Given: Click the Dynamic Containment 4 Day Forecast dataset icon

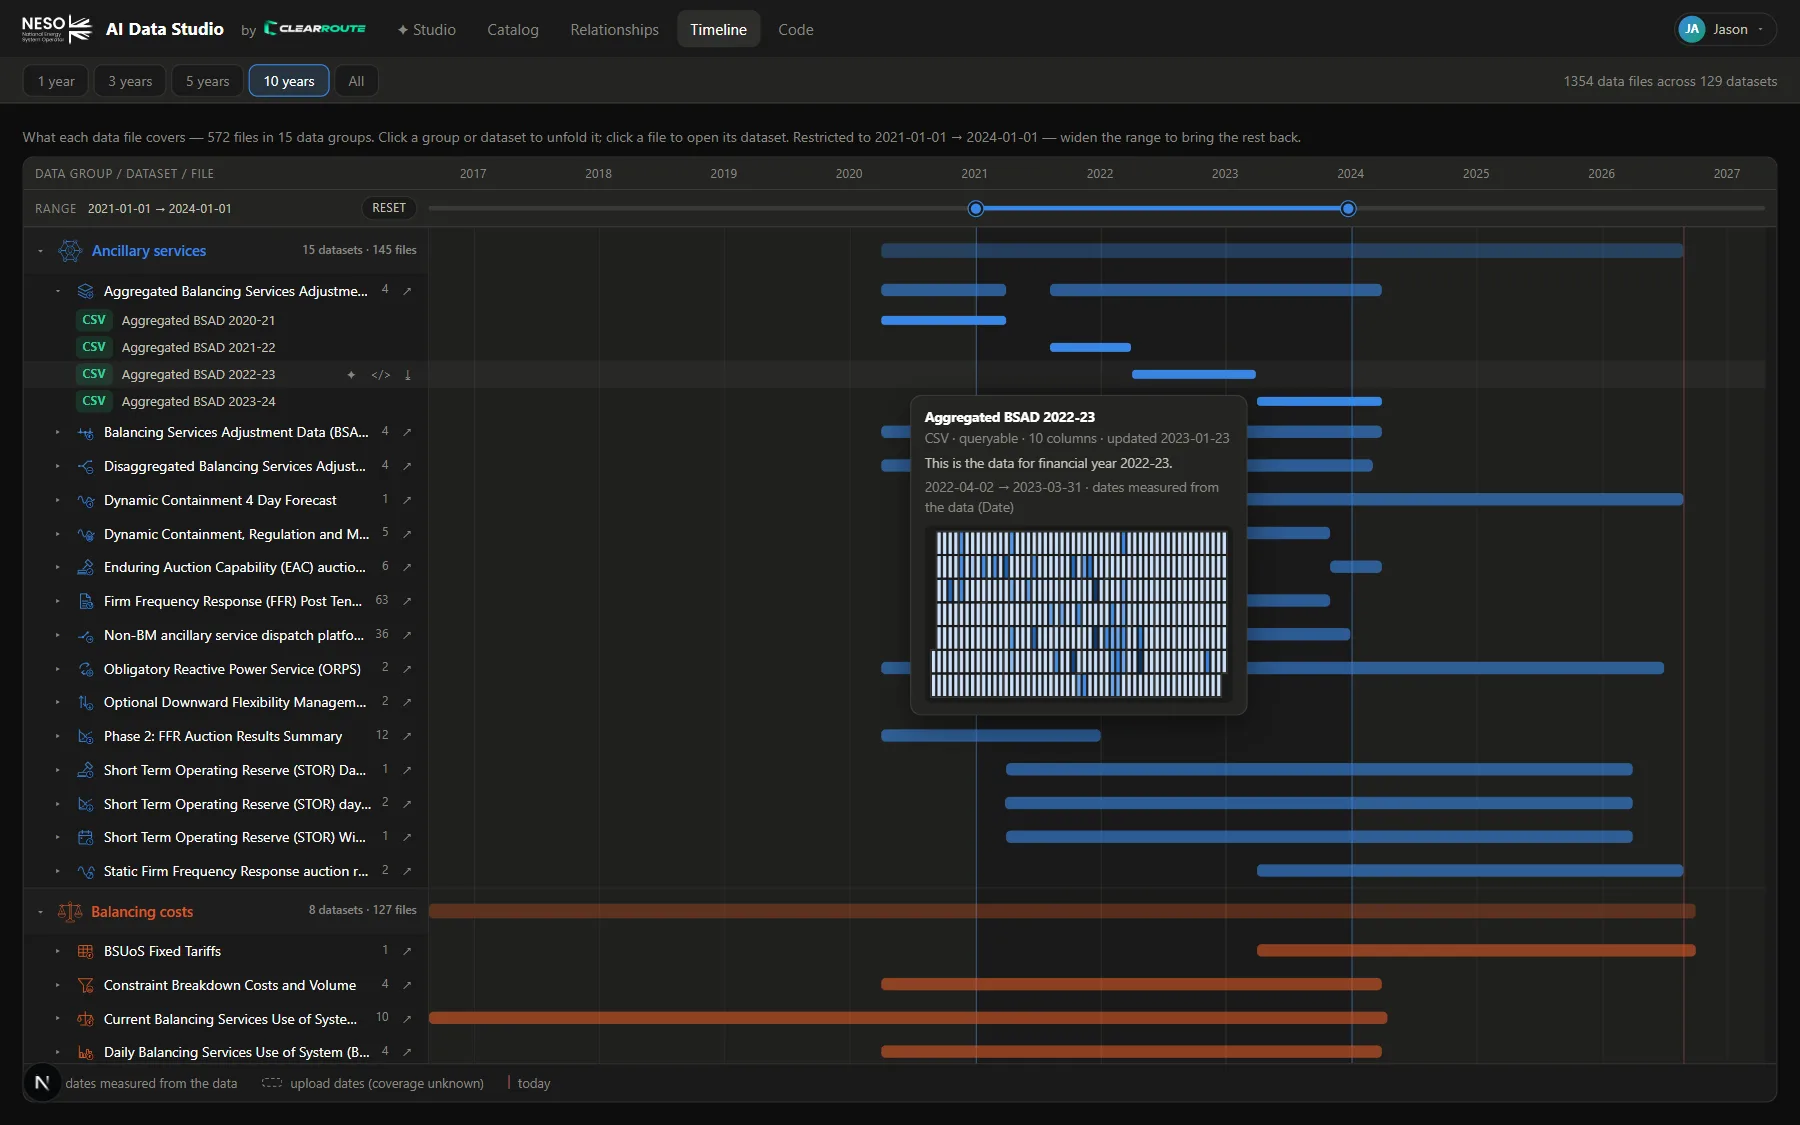Looking at the screenshot, I should (x=86, y=500).
